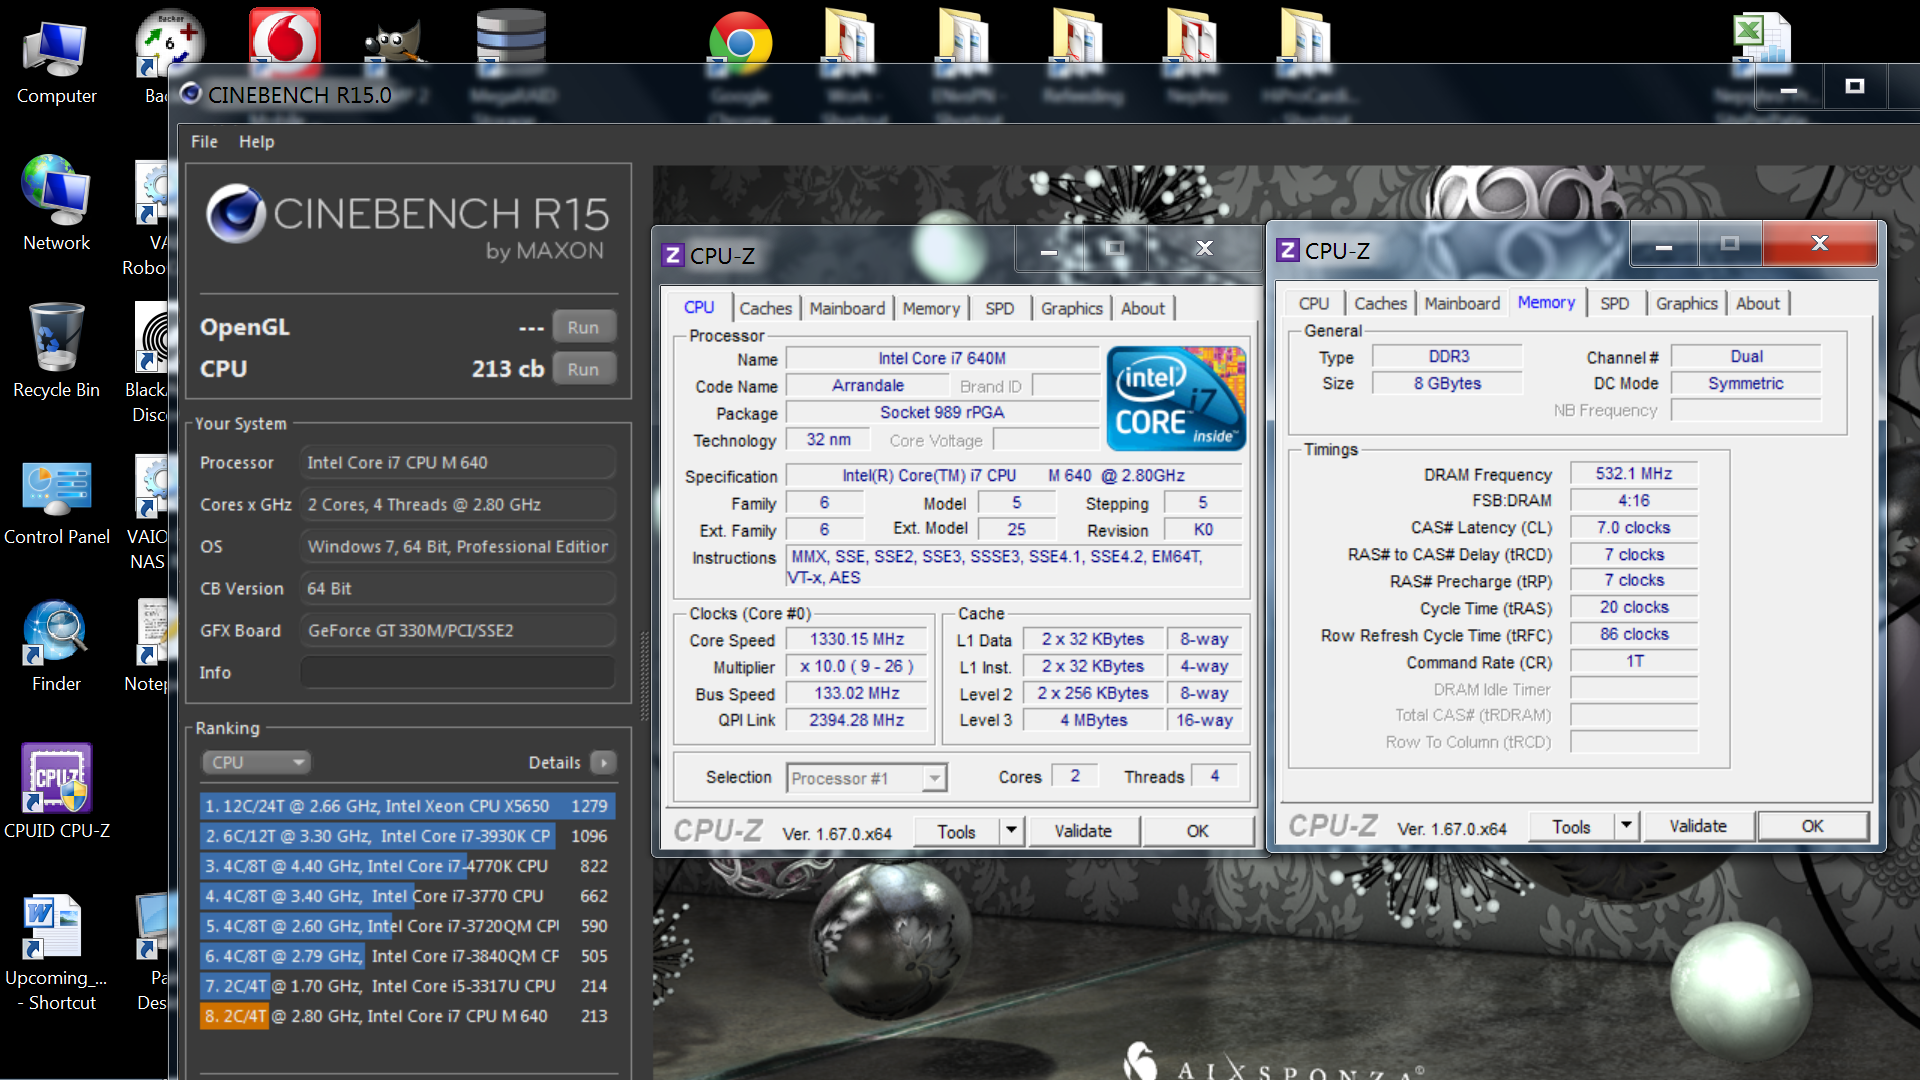This screenshot has width=1920, height=1080.
Task: Select ranking row Intel Xeon CPU X5650
Action: [407, 806]
